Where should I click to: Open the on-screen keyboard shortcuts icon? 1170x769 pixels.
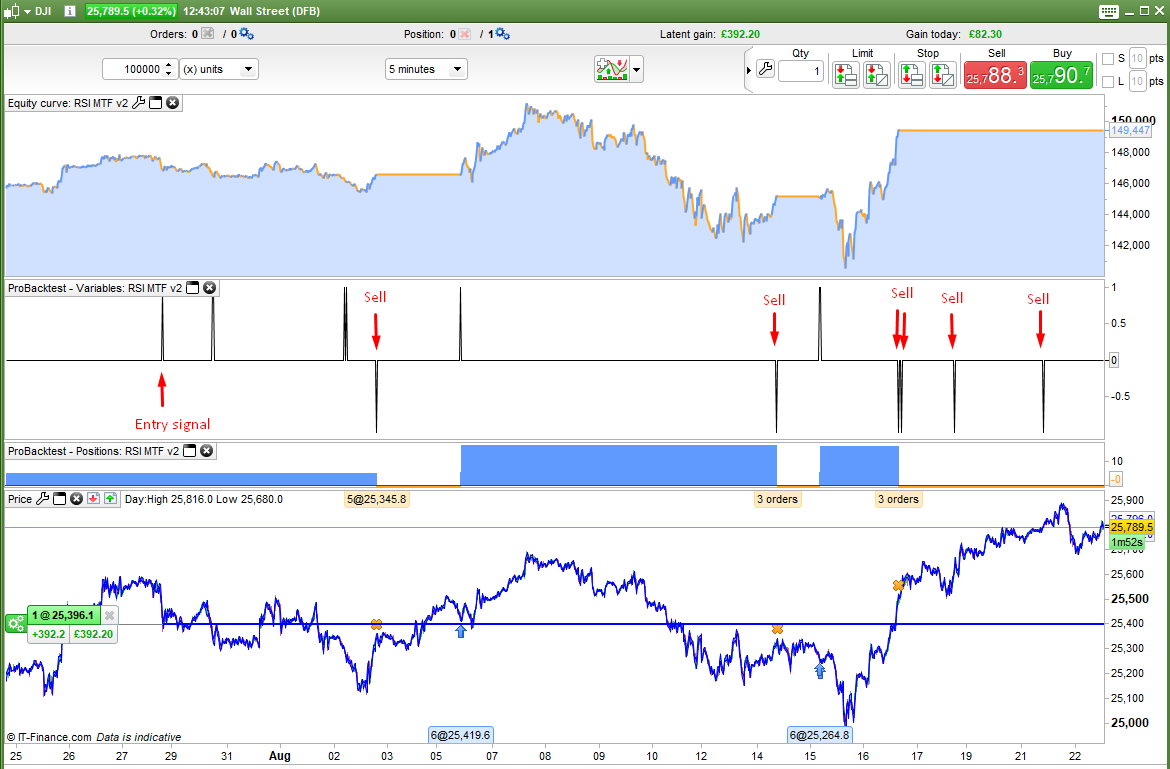[1109, 11]
